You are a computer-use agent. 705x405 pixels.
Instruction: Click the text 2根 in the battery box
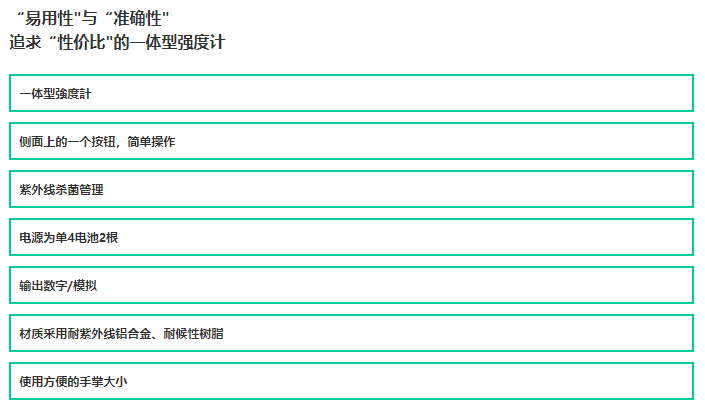108,238
